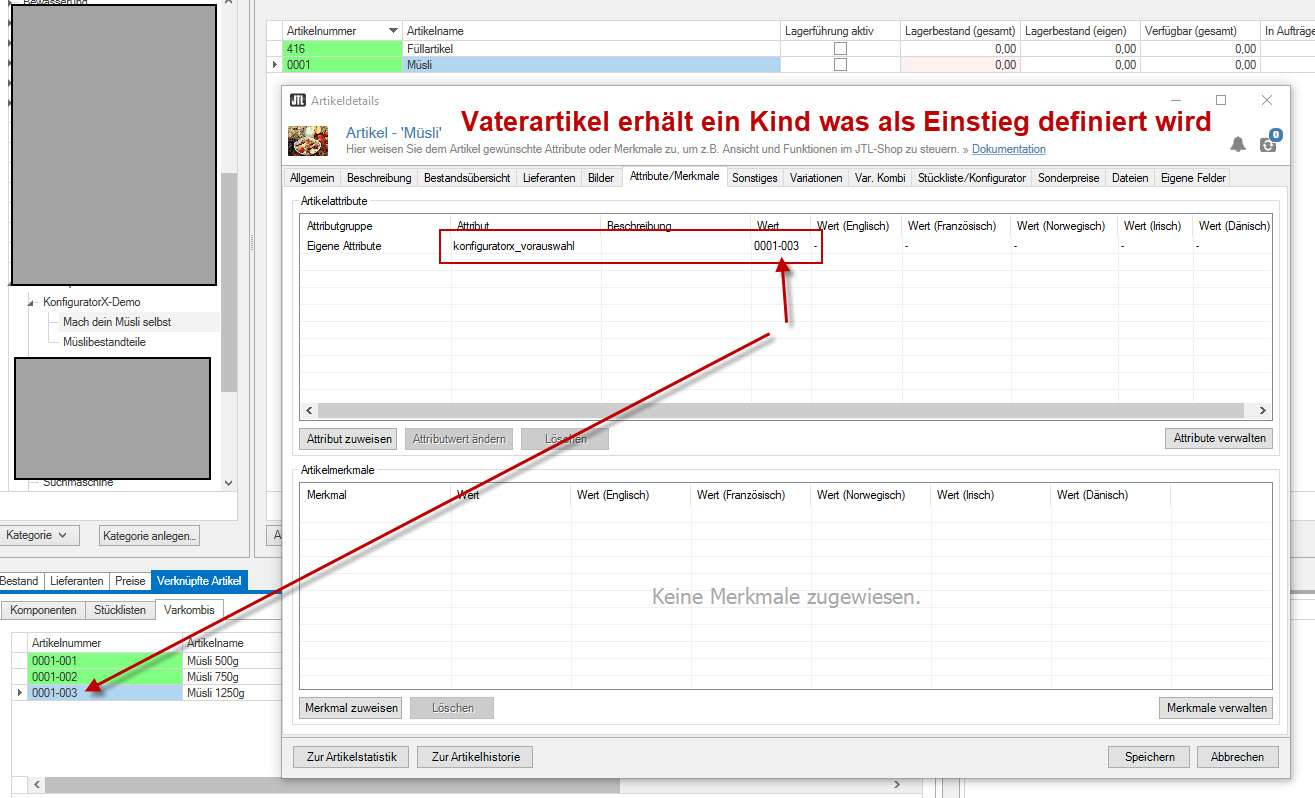Sort by Artikelname column header in main list

click(x=590, y=31)
